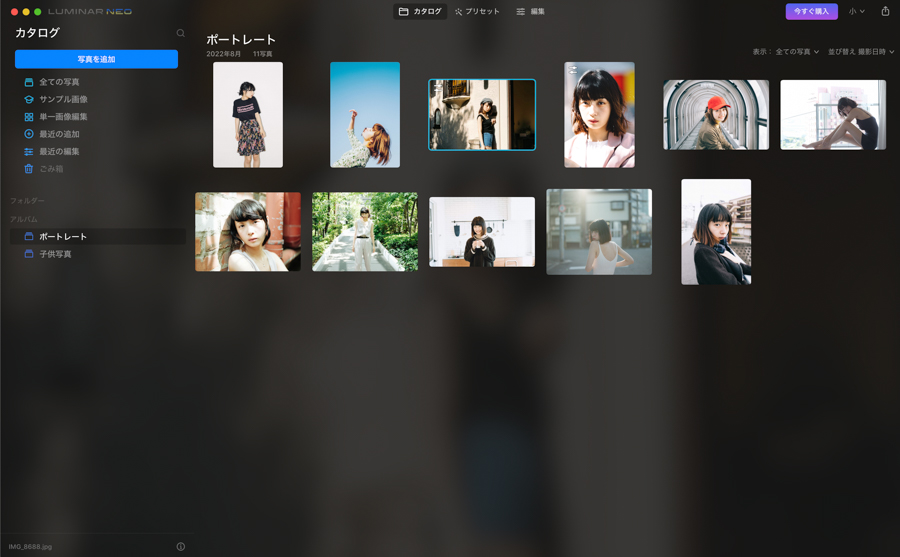This screenshot has height=557, width=900.
Task: Switch to the プリセット tab
Action: 477,12
